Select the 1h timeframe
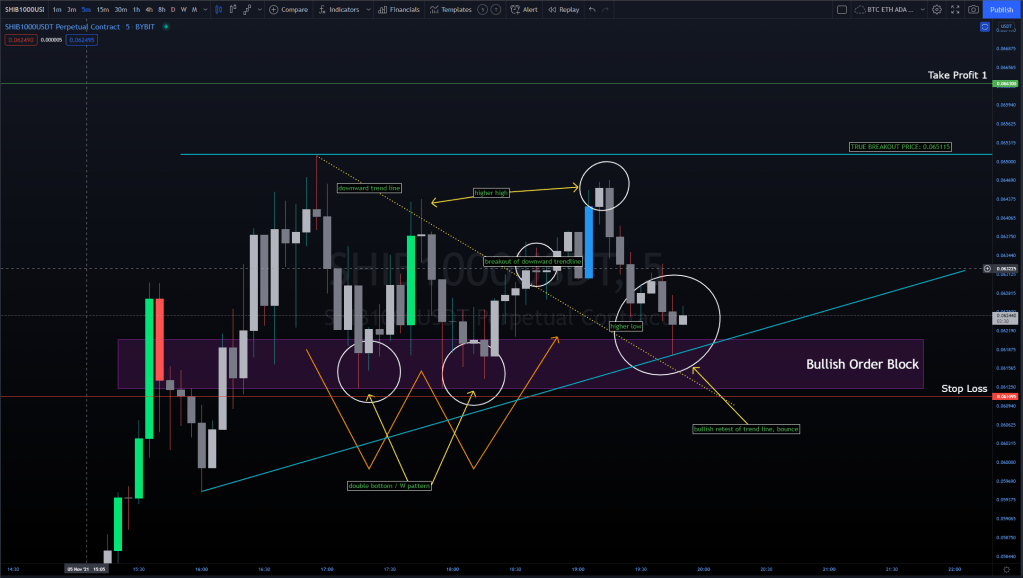Image resolution: width=1023 pixels, height=578 pixels. (x=136, y=10)
